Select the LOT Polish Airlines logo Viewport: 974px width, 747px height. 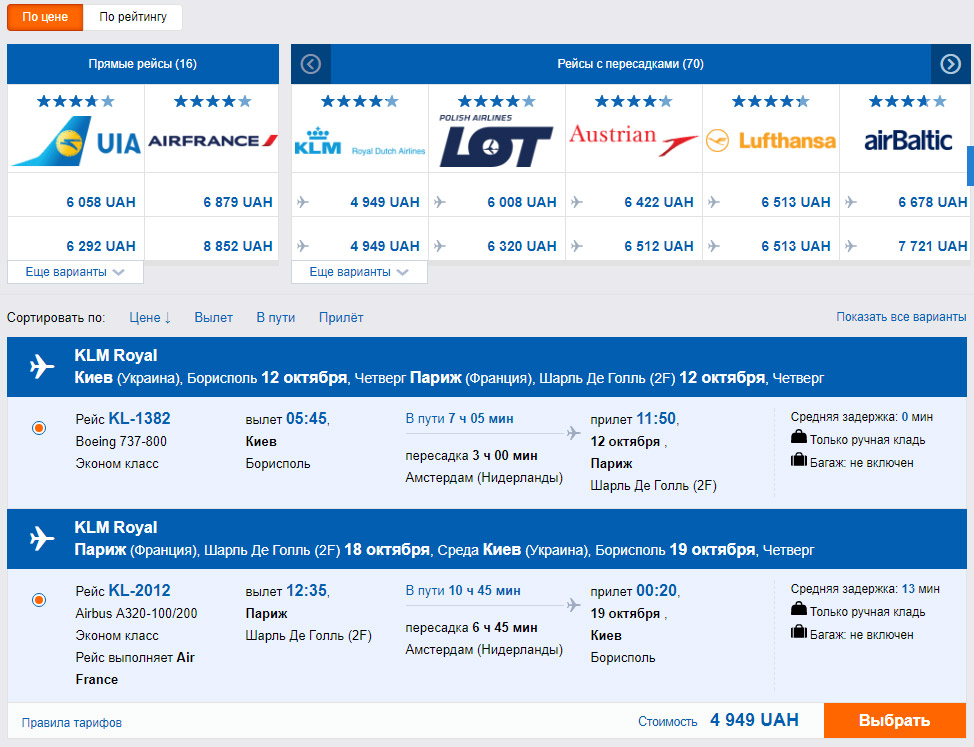click(496, 141)
